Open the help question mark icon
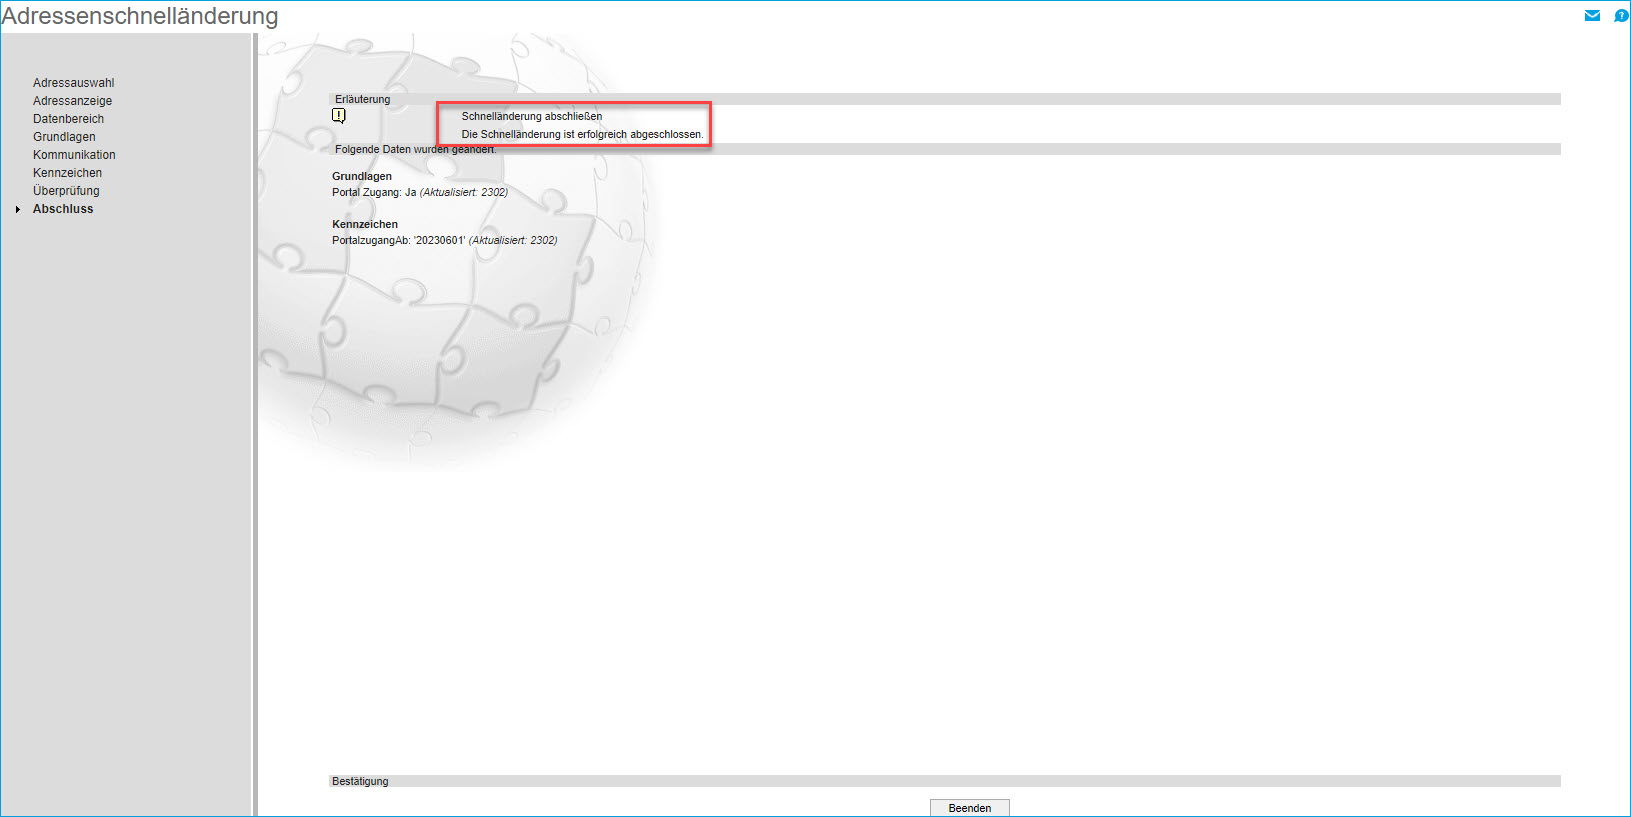Screen dimensions: 1631x817 pyautogui.click(x=1621, y=15)
